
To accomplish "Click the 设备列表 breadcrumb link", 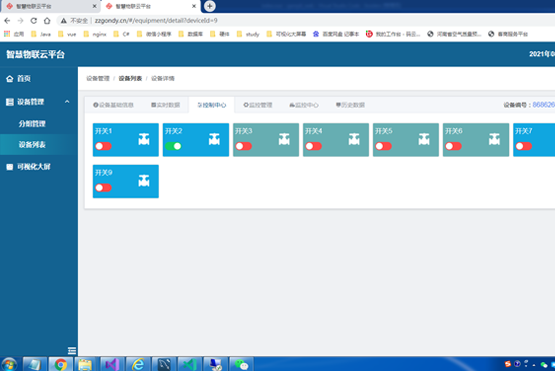I will coord(130,78).
